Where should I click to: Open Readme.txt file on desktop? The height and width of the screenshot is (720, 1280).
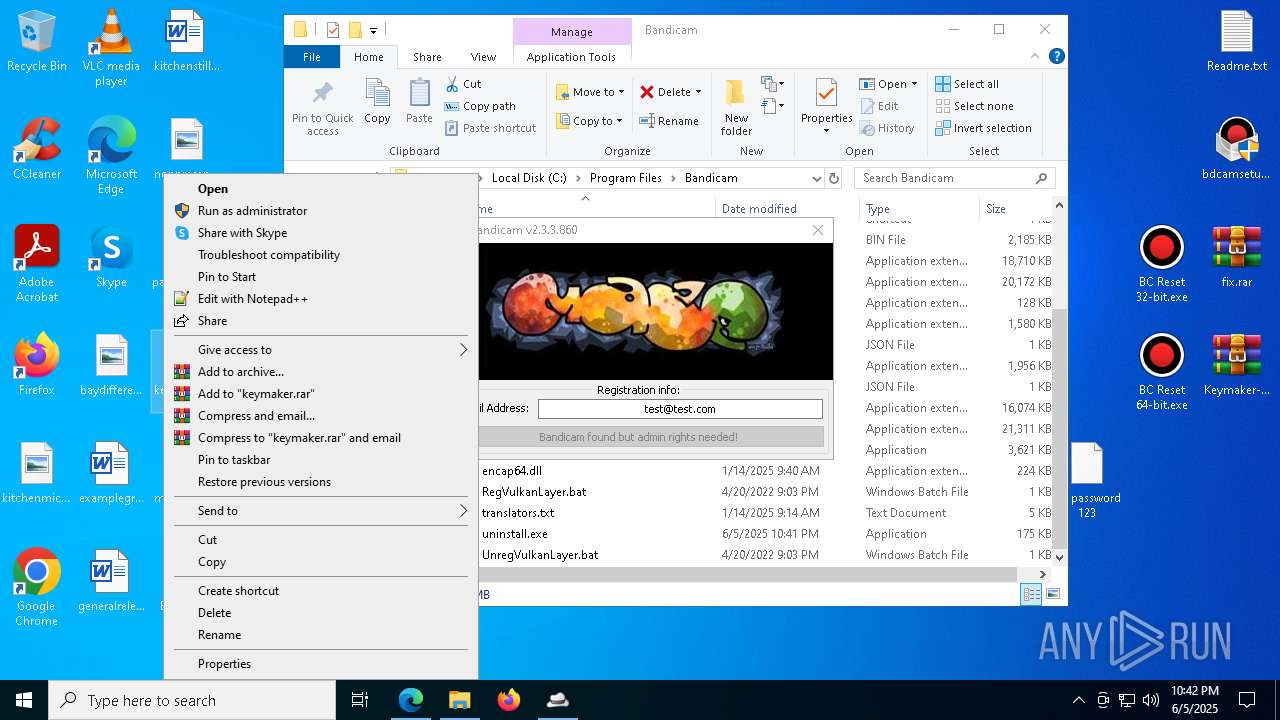pos(1237,42)
